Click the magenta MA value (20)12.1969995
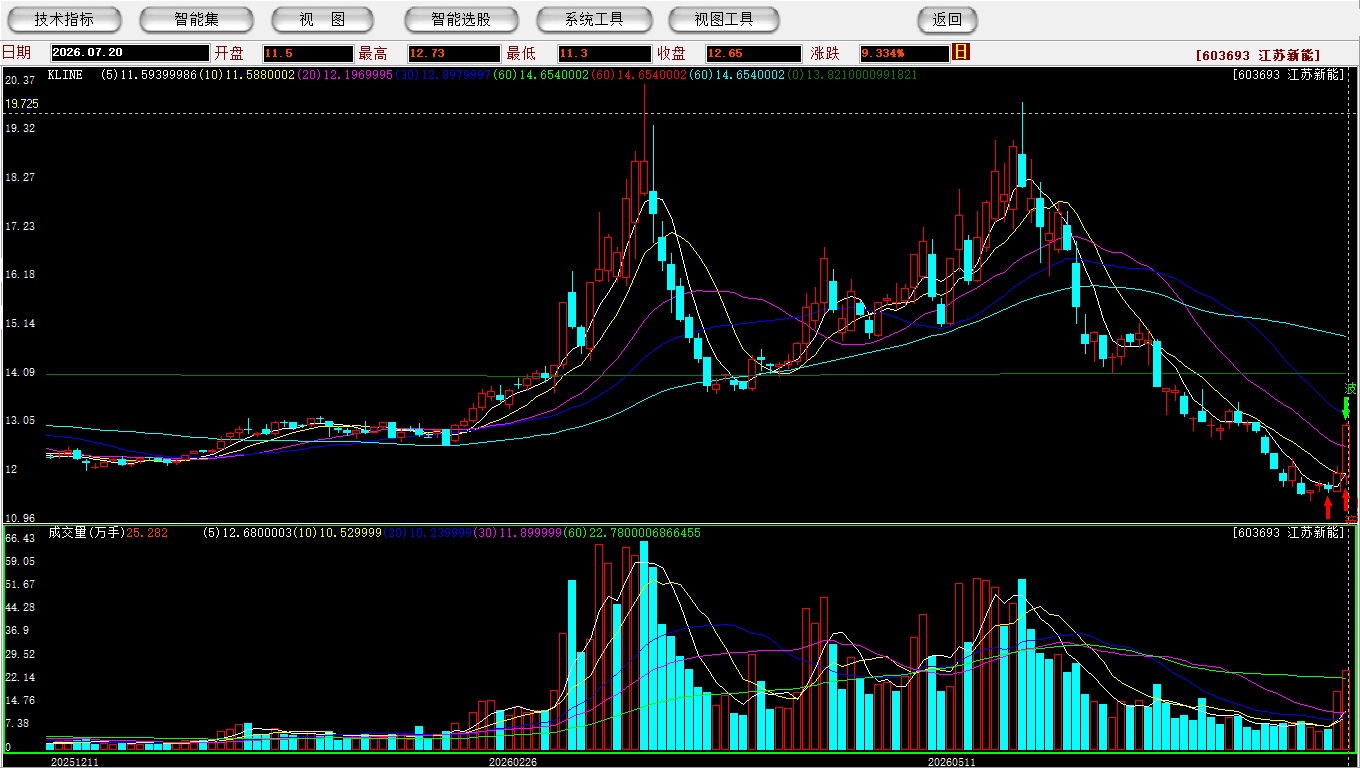The width and height of the screenshot is (1360, 768). (343, 75)
